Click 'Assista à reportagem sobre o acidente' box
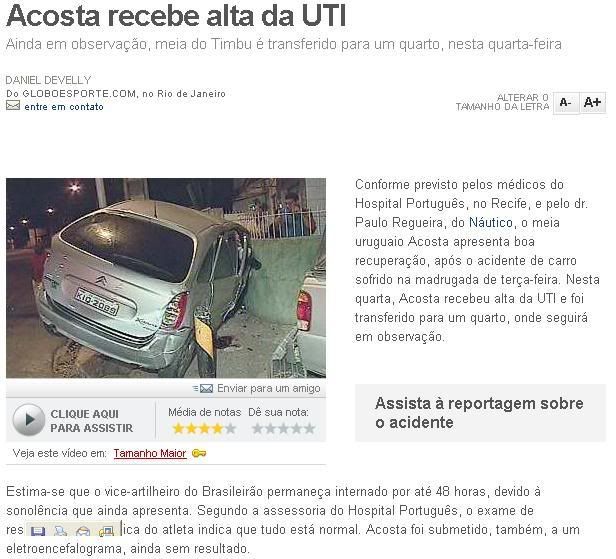 480,413
